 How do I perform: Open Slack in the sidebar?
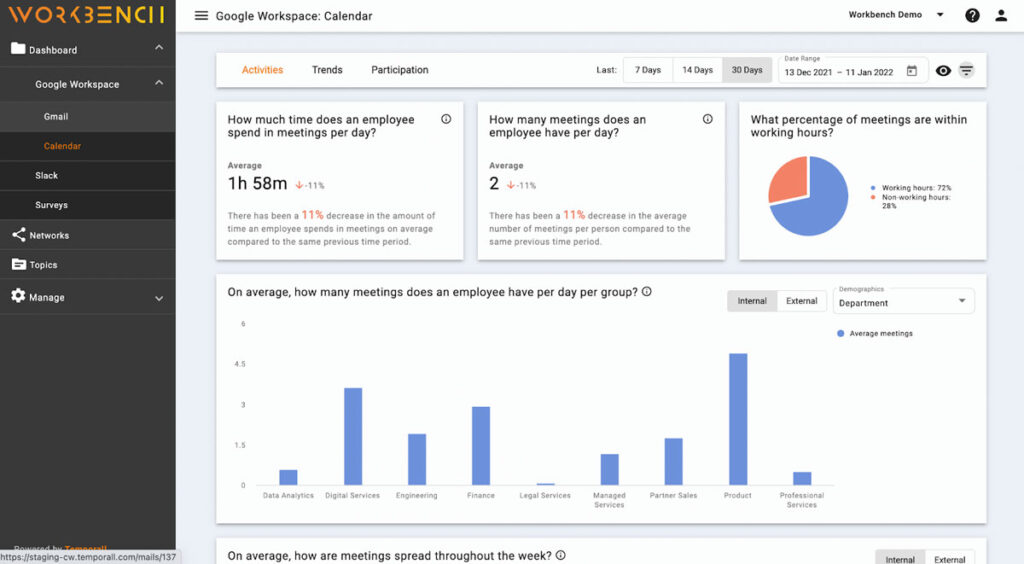(x=88, y=176)
